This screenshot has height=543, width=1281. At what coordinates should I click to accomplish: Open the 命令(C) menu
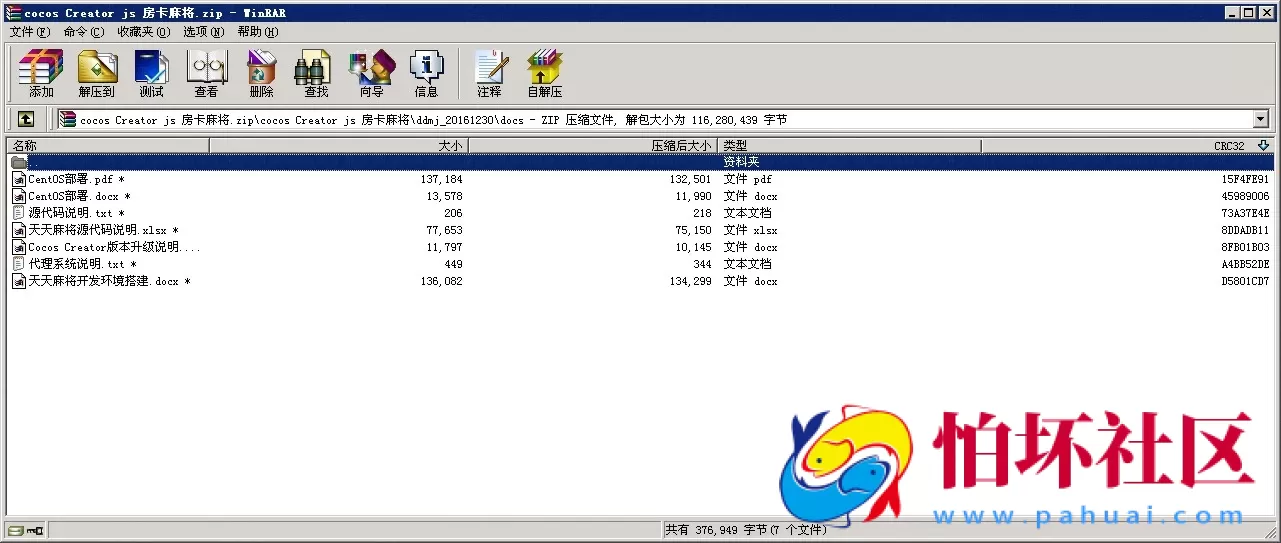83,32
